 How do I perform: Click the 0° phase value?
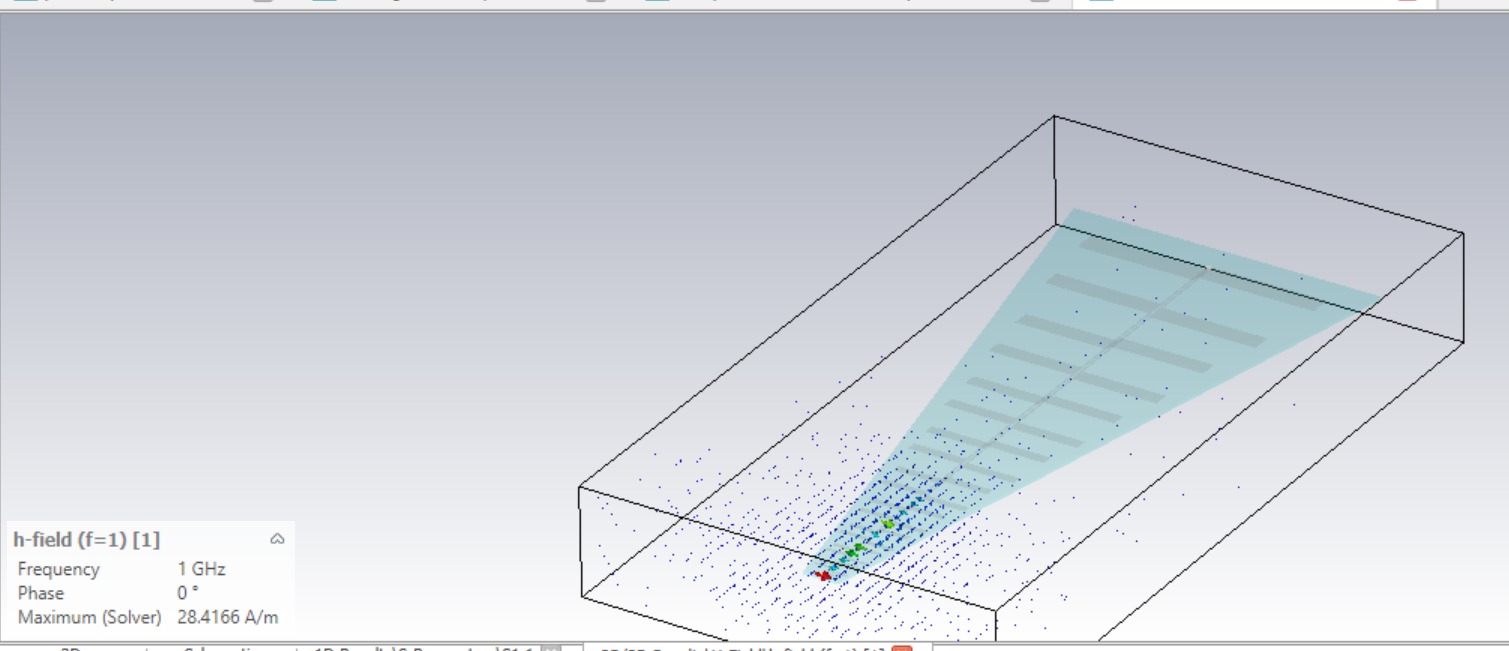(x=188, y=593)
